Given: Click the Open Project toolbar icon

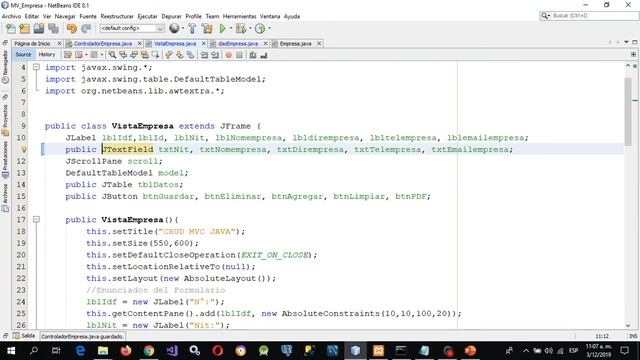Looking at the screenshot, I should tap(39, 29).
